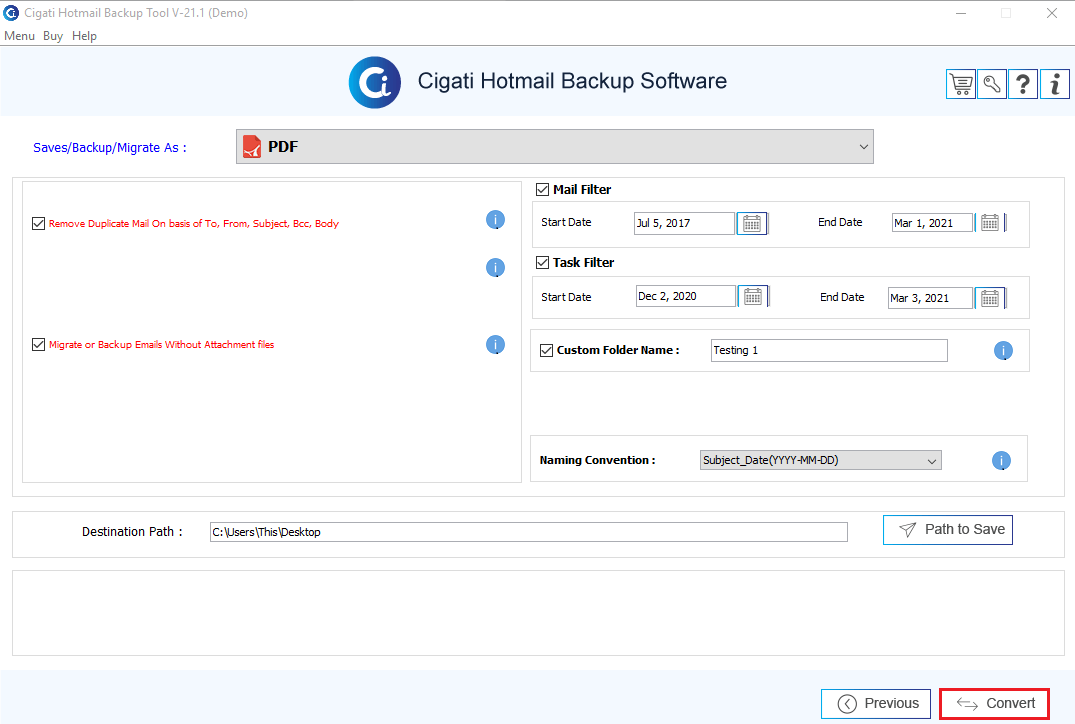Click info icon beside Custom Folder Name
Screen dimensions: 1075x724
click(1003, 350)
